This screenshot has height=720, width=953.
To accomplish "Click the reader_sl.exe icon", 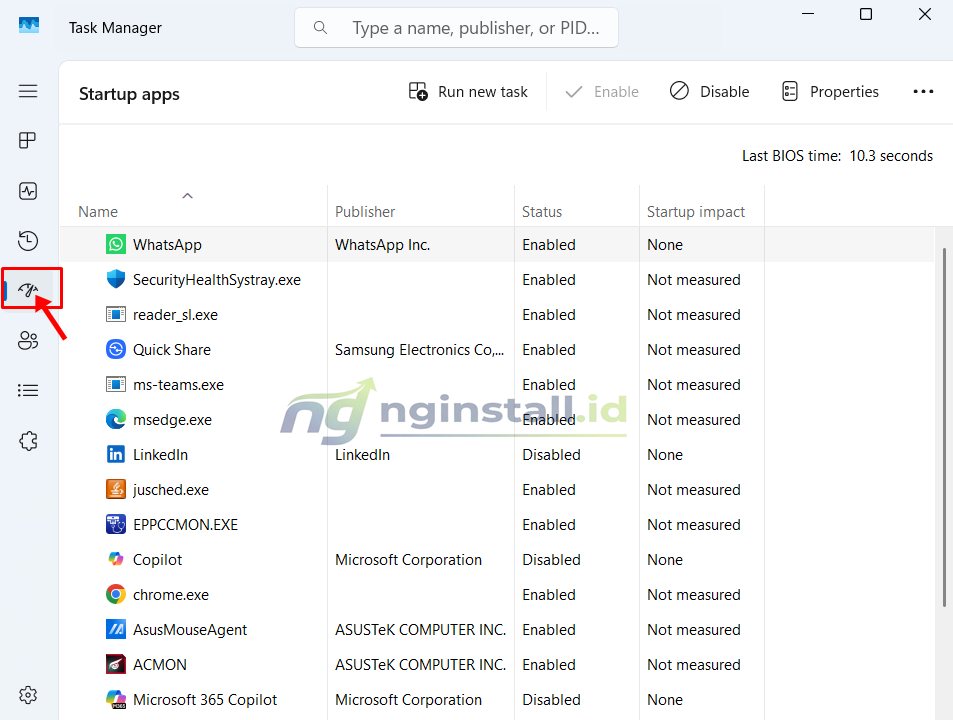I will [115, 315].
